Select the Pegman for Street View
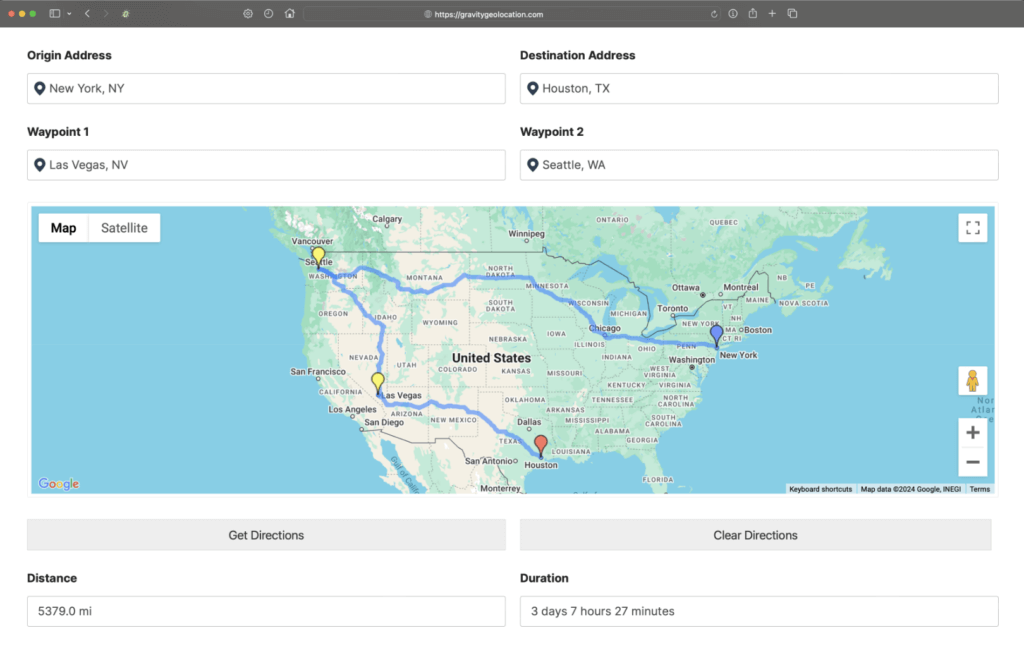The height and width of the screenshot is (647, 1024). coord(972,380)
